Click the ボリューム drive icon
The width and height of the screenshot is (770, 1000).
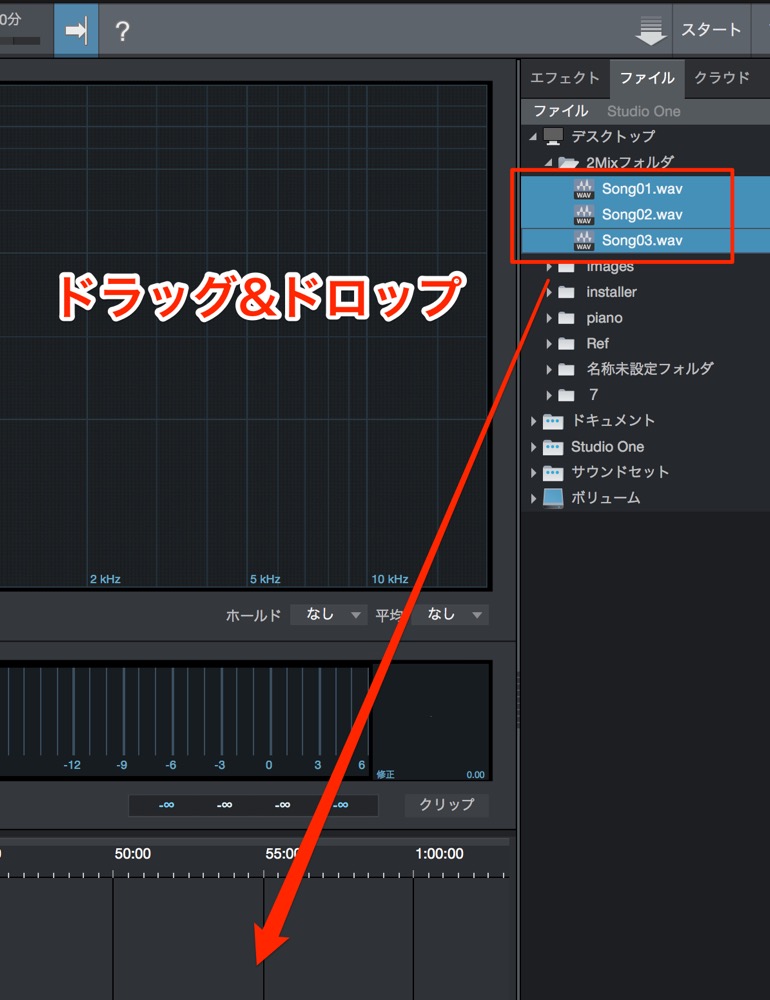[x=553, y=499]
